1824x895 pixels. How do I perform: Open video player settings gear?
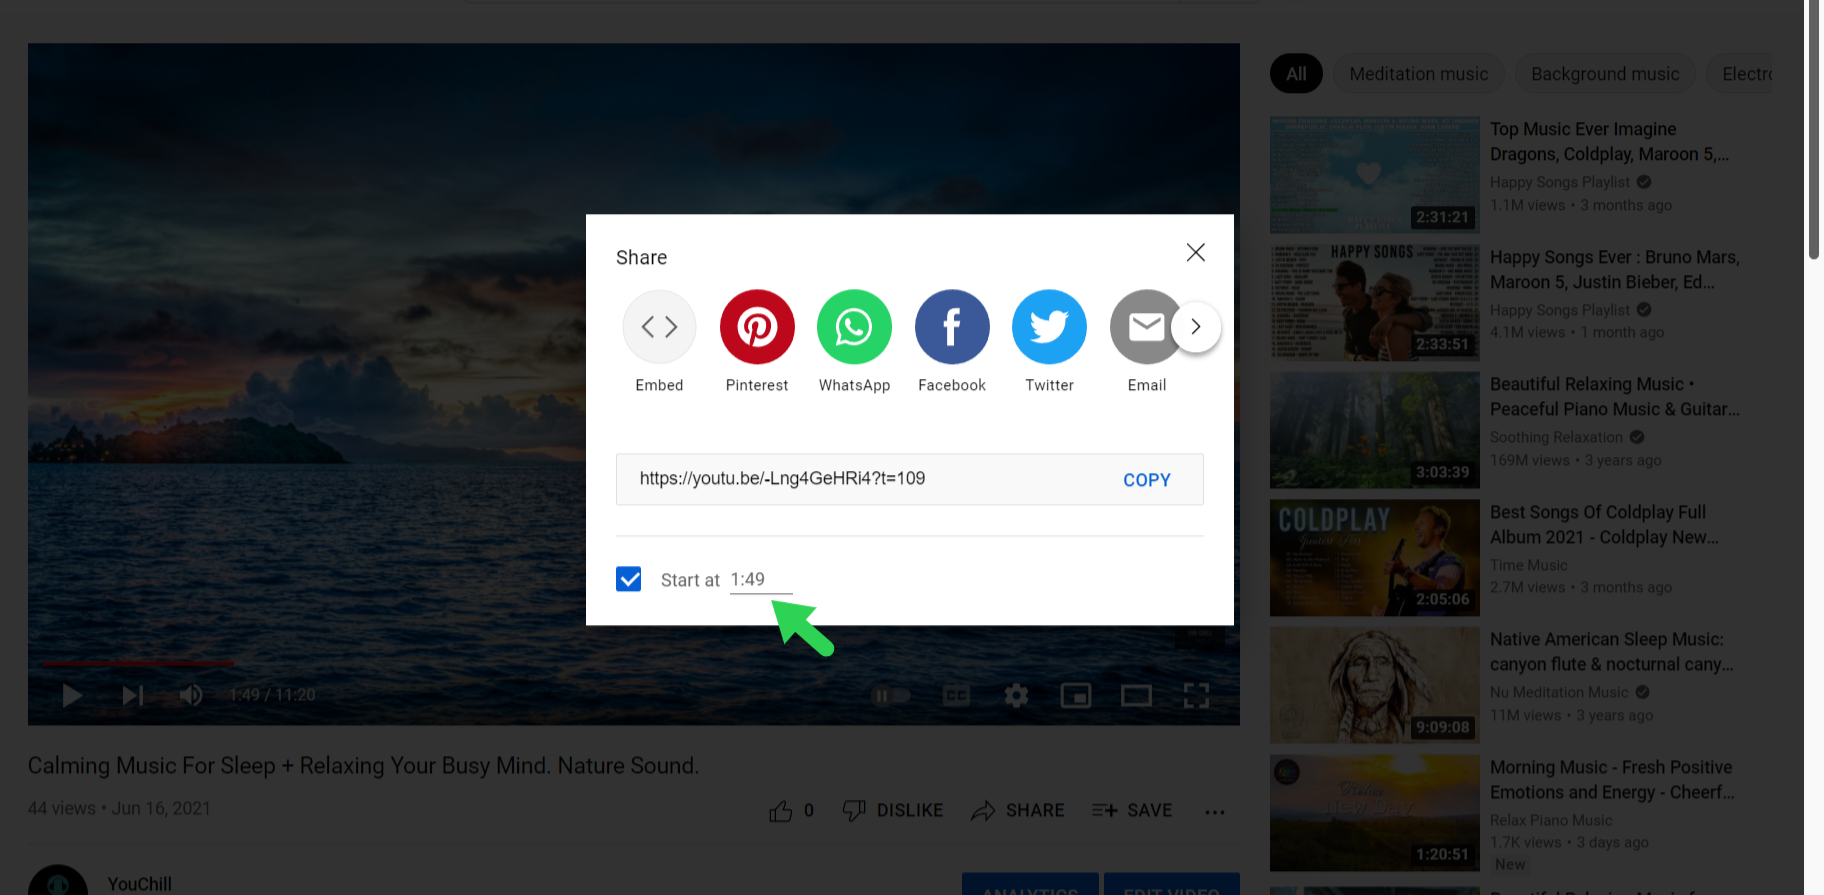coord(1016,696)
